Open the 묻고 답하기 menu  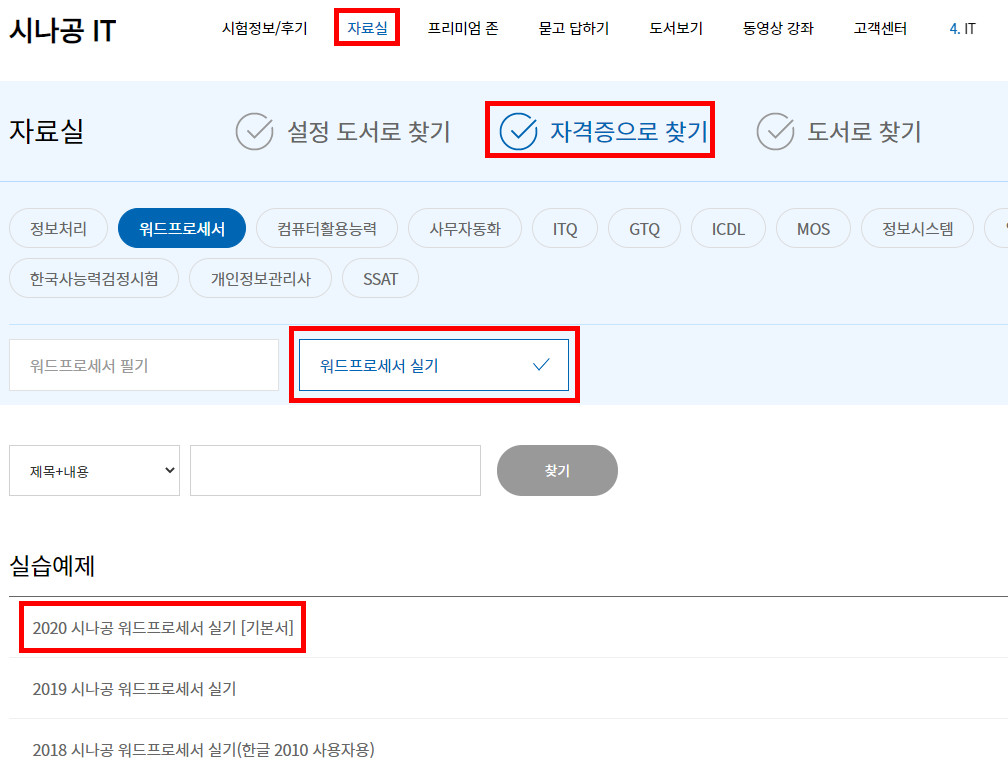(x=573, y=28)
